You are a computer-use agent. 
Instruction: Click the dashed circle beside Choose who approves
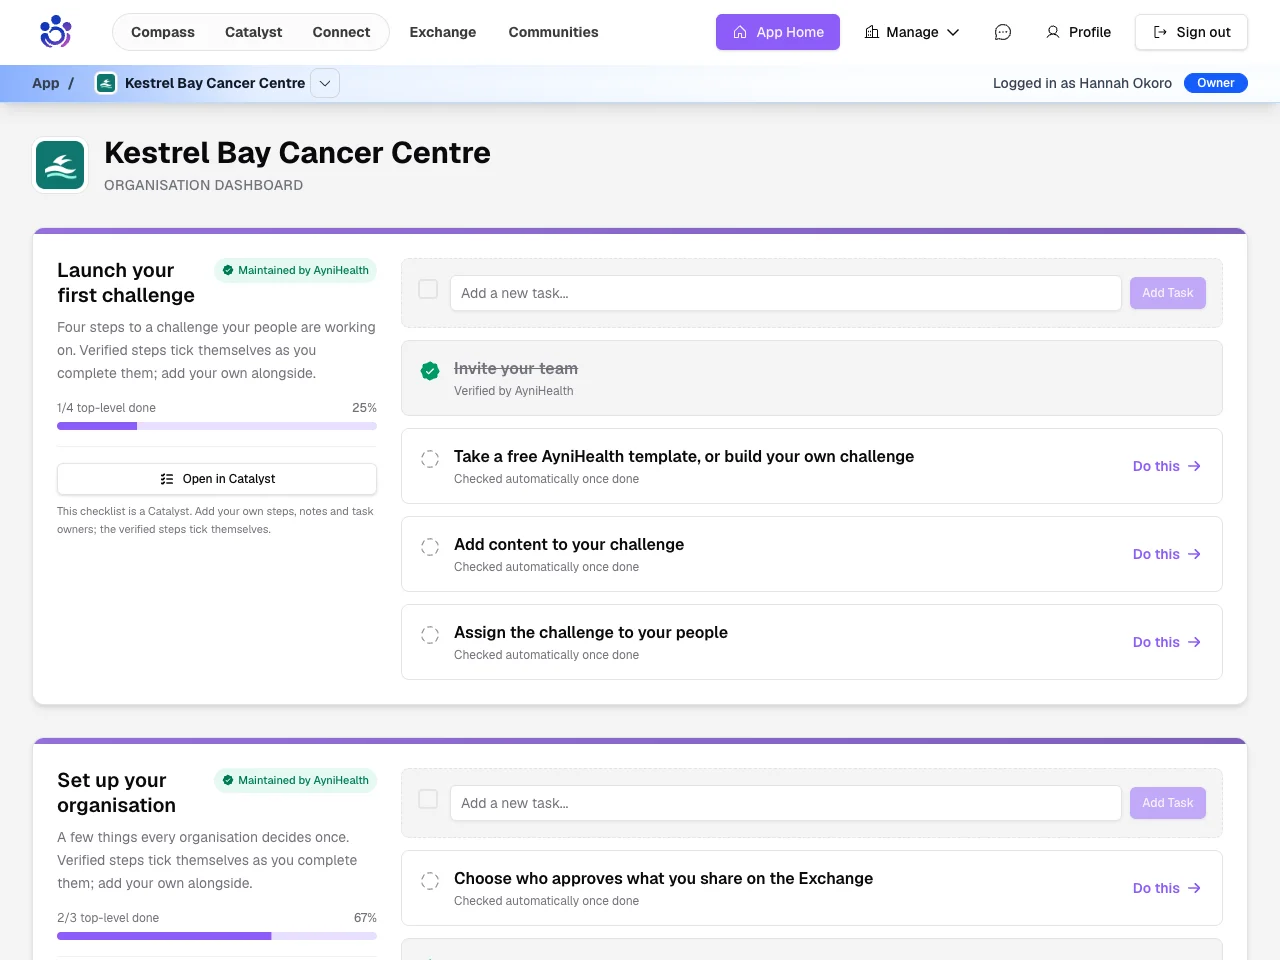coord(430,881)
